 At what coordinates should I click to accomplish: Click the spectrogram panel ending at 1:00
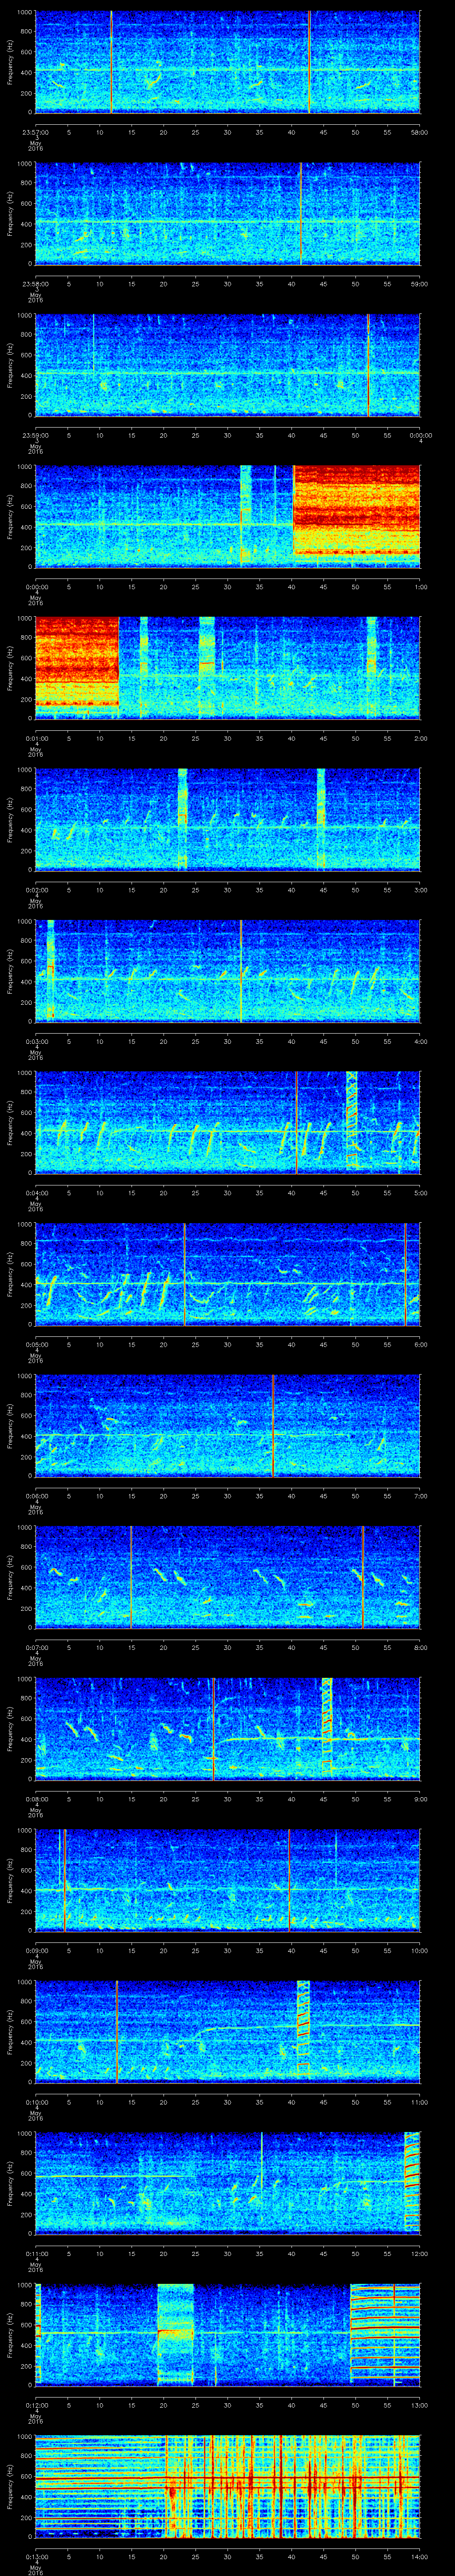[228, 516]
